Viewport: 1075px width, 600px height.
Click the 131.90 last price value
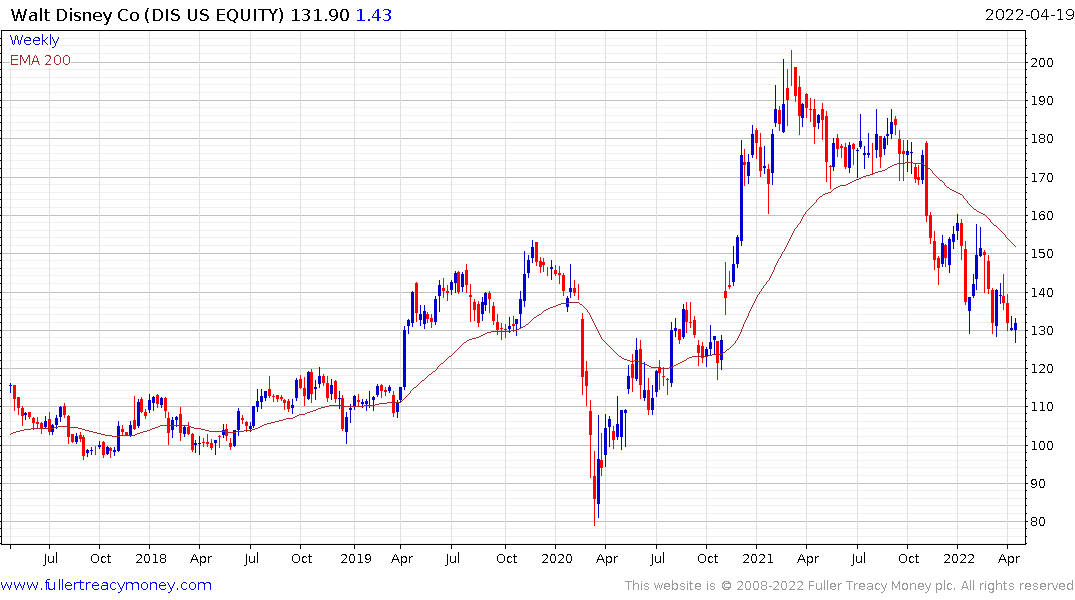(320, 15)
